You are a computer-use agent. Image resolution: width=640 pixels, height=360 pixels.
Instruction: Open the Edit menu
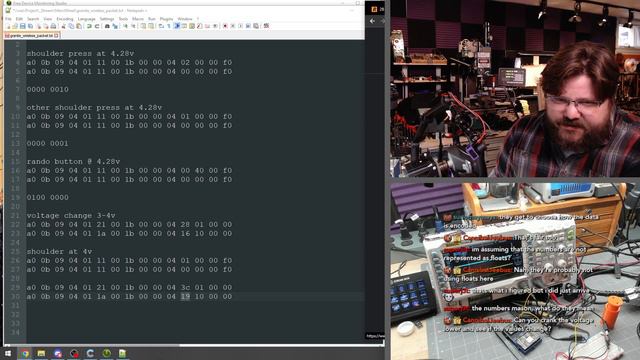pos(19,19)
